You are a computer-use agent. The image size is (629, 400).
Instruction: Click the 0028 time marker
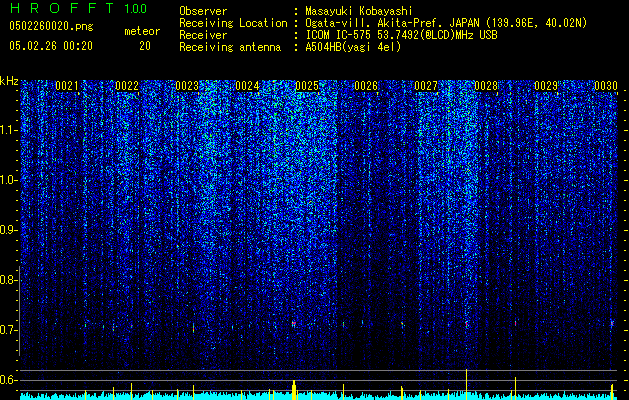[486, 86]
